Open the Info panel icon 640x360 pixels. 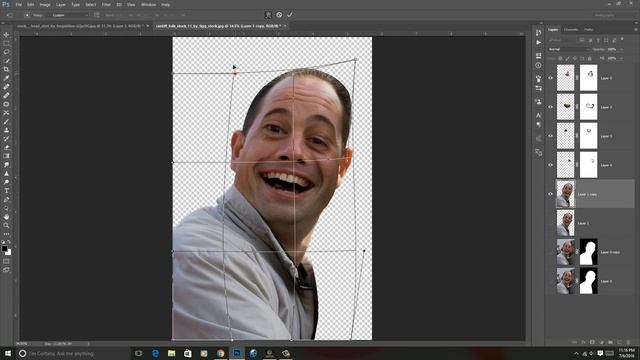[x=539, y=65]
